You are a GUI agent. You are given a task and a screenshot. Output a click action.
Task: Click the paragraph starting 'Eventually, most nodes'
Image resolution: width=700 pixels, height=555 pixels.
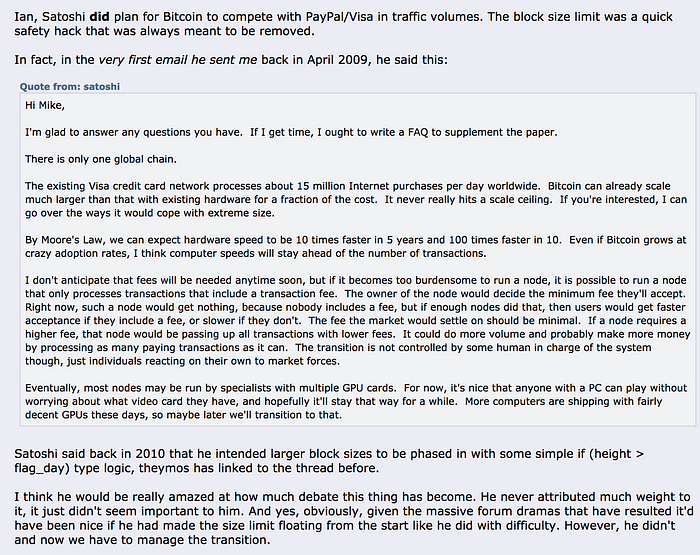356,401
